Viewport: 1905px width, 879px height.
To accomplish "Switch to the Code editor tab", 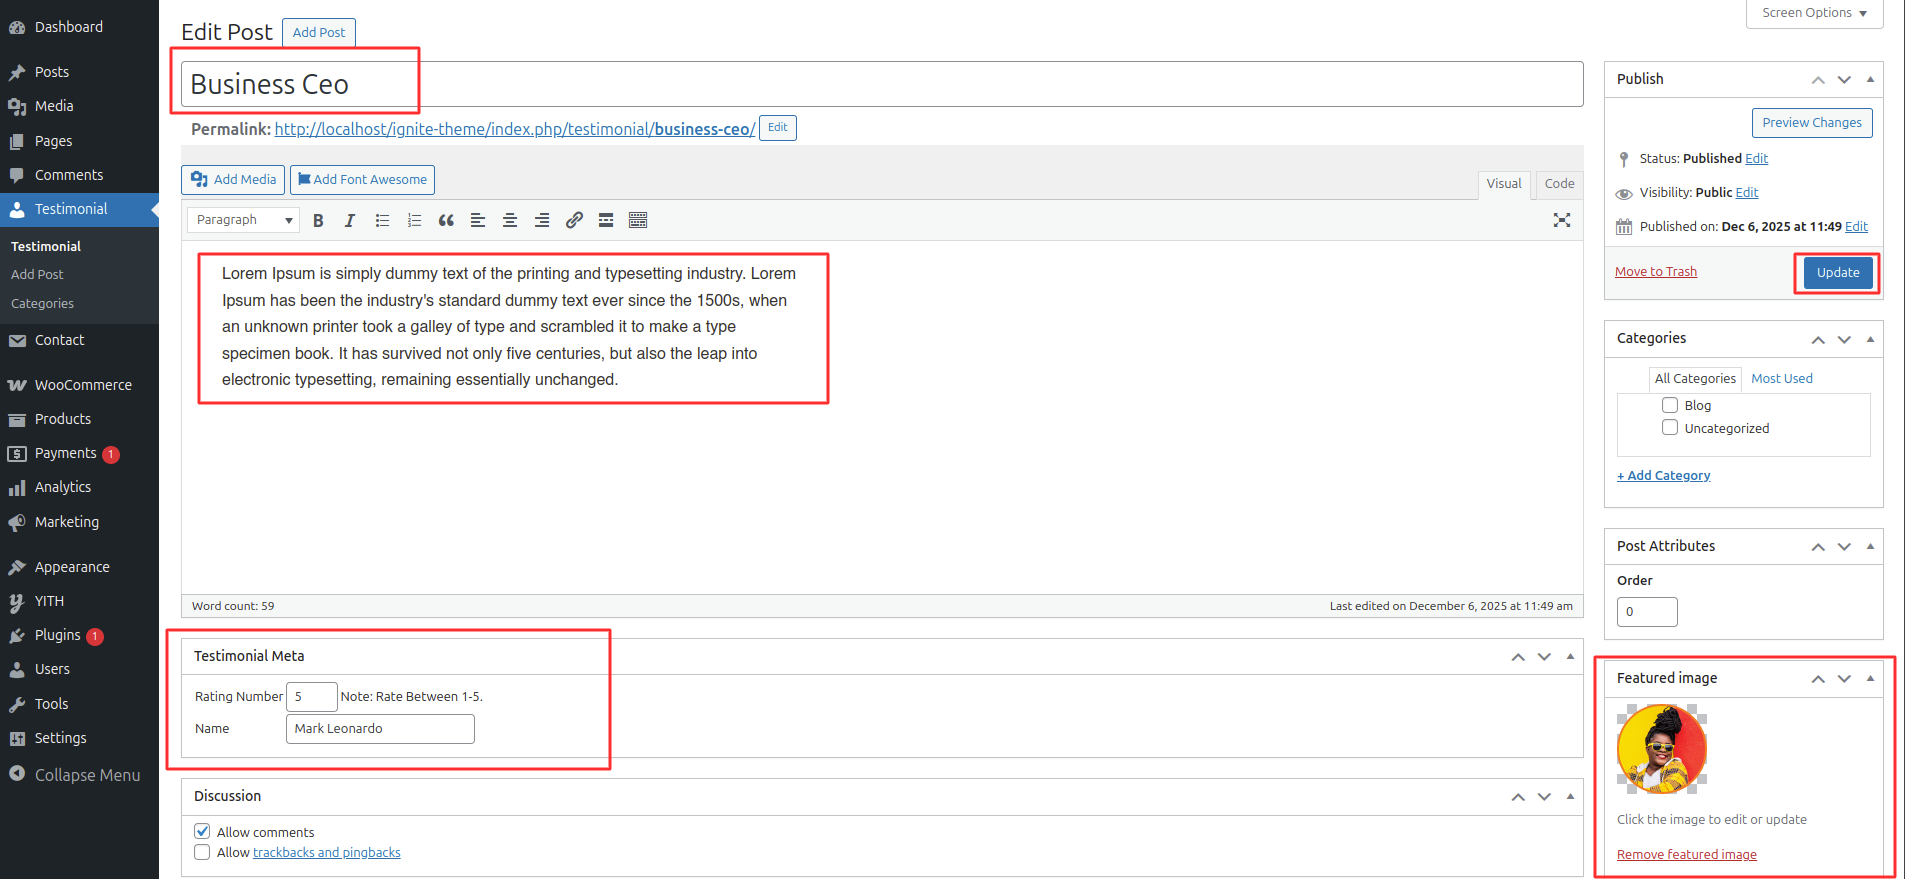I will [x=1558, y=184].
